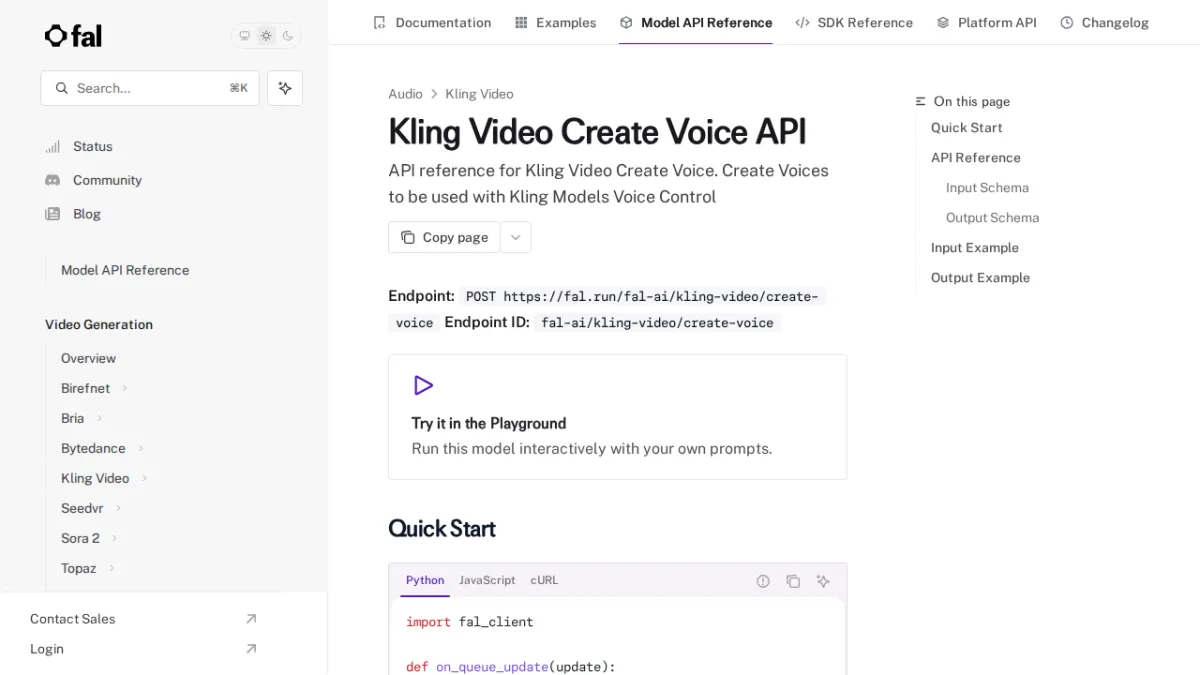Click the Documentation book icon
1200x675 pixels.
coord(379,22)
